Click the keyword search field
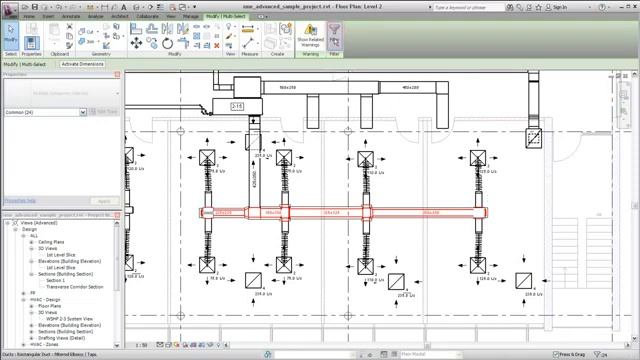 point(469,7)
